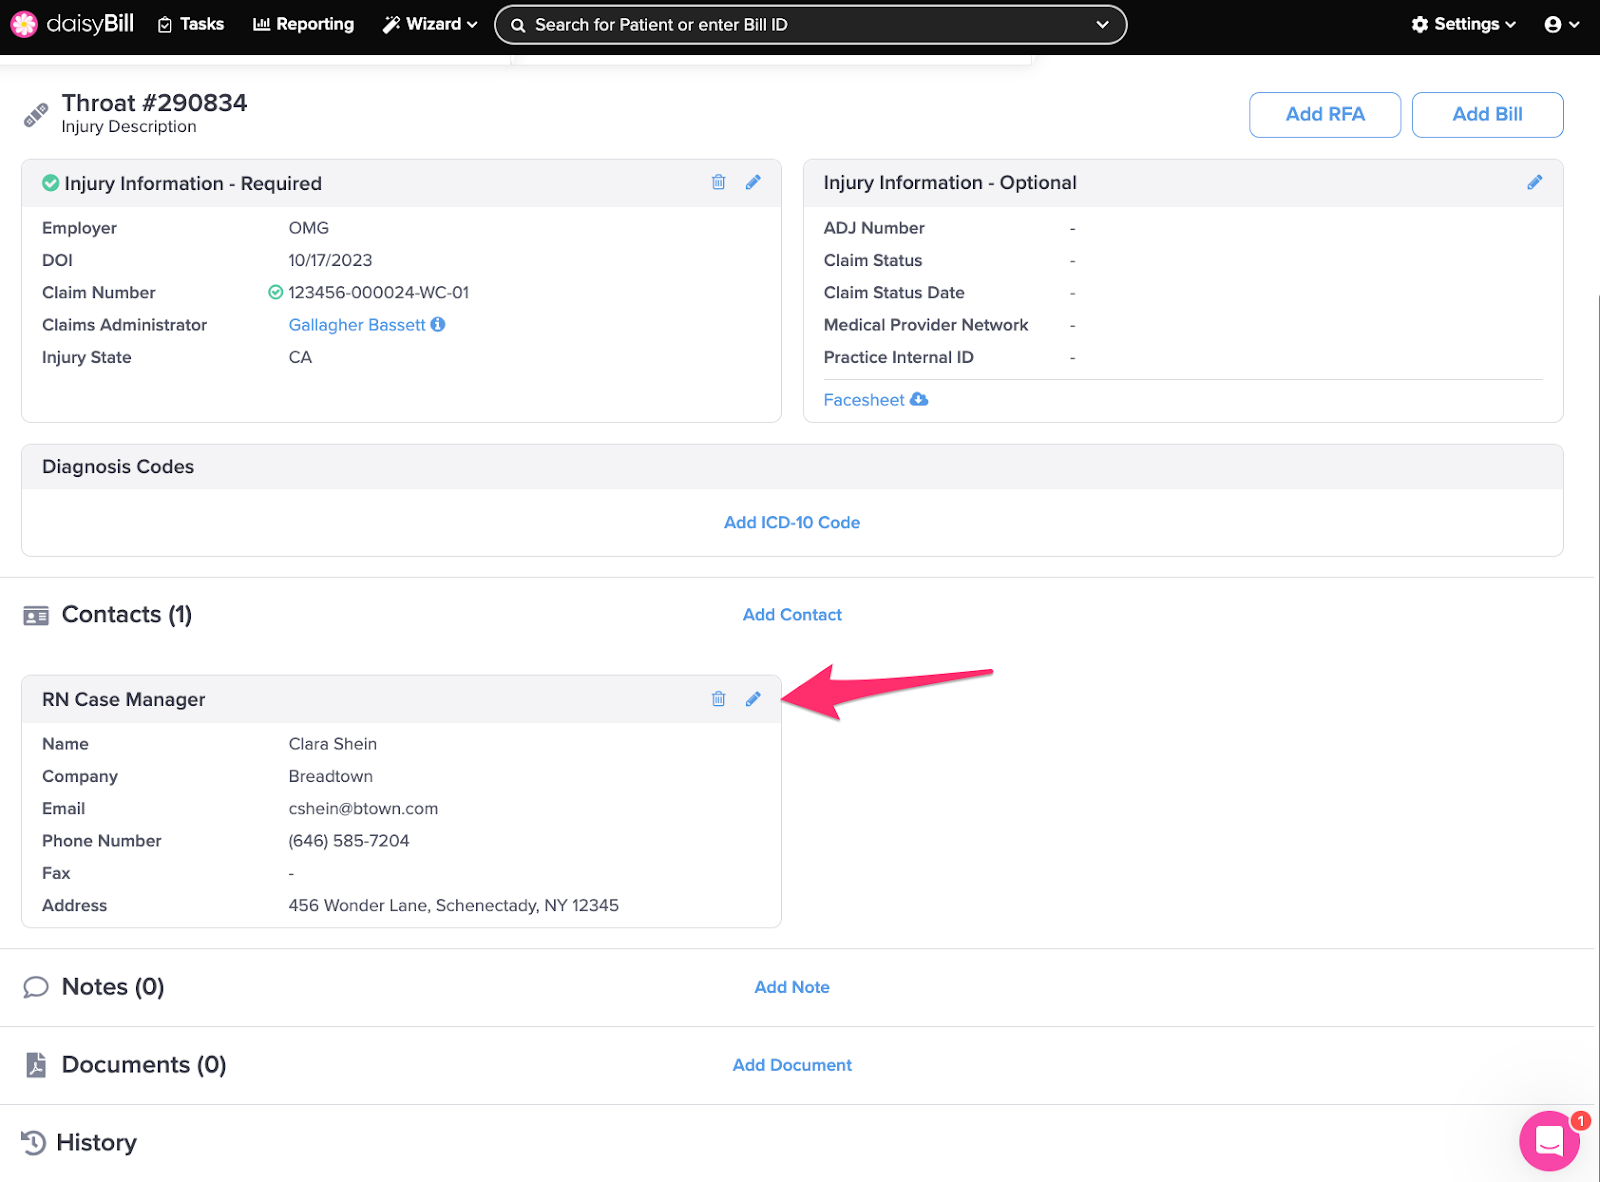Click the green check next to Claim Number
This screenshot has height=1182, width=1600.
(275, 292)
